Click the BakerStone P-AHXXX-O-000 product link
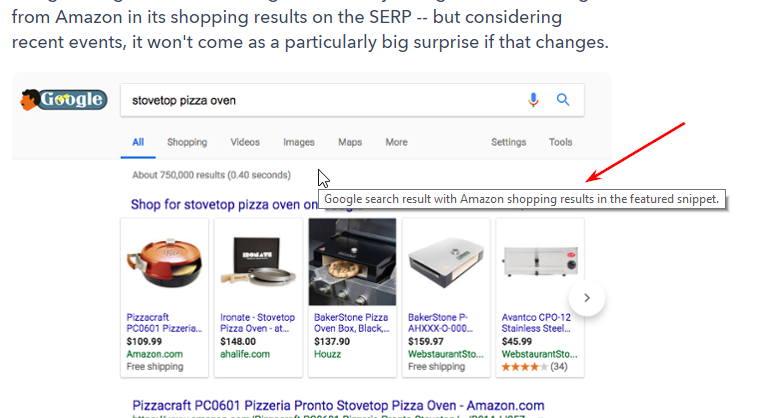This screenshot has height=418, width=759. pos(440,323)
